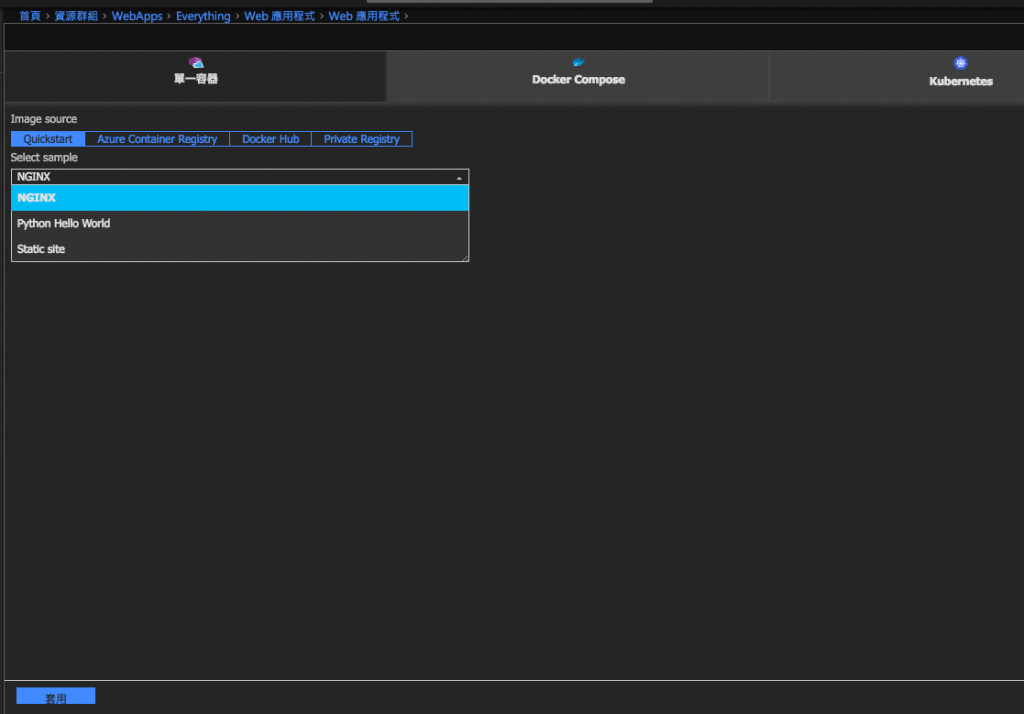This screenshot has width=1024, height=714.
Task: Click the 套用 apply button
Action: click(x=56, y=697)
